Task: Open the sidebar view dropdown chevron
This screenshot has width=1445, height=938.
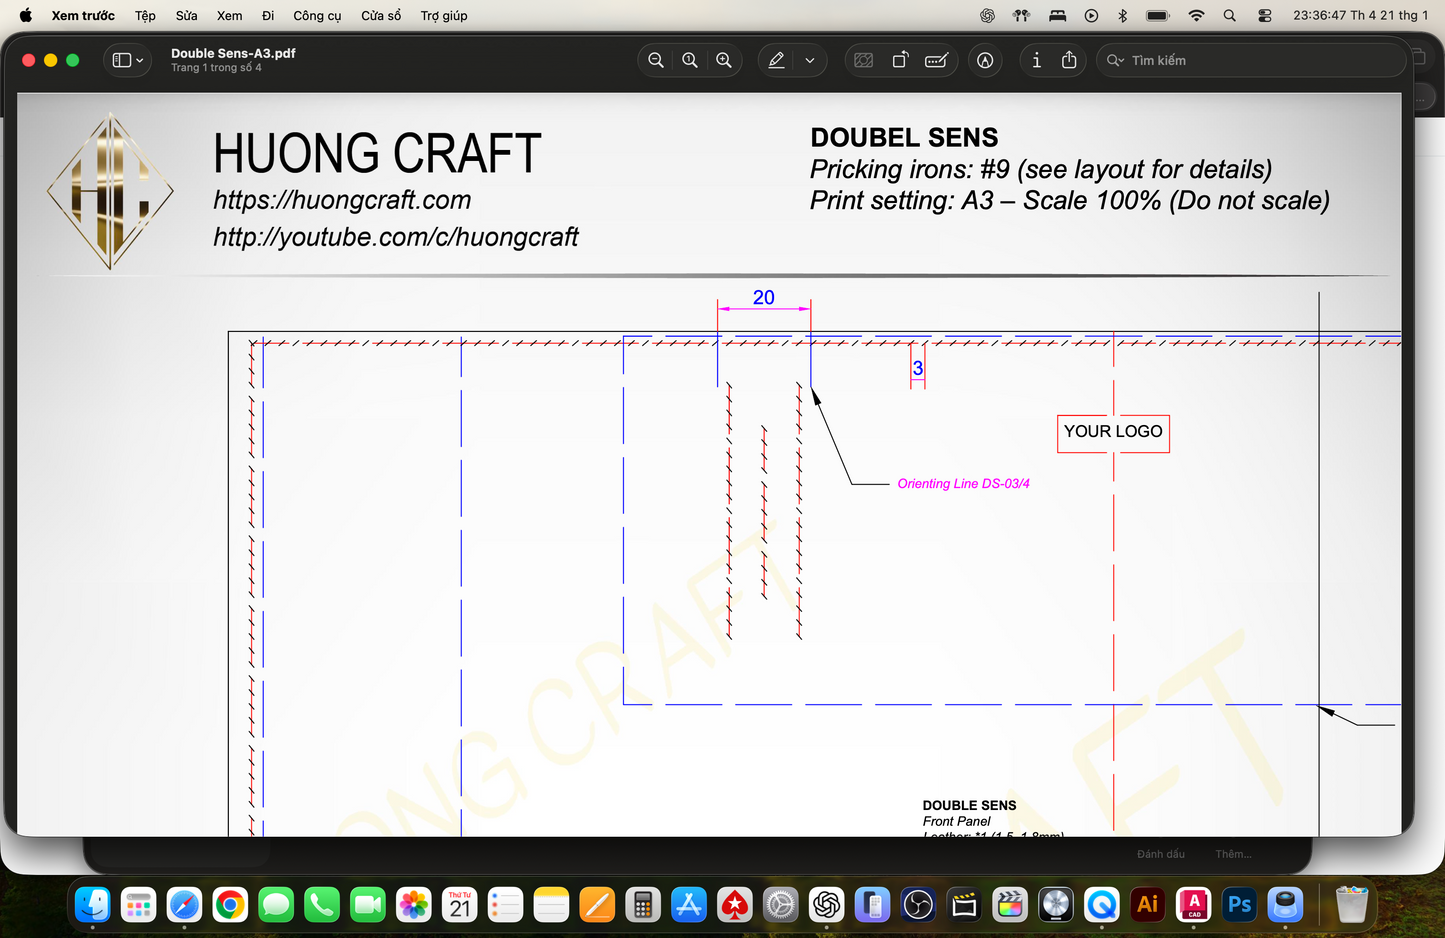Action: click(138, 60)
